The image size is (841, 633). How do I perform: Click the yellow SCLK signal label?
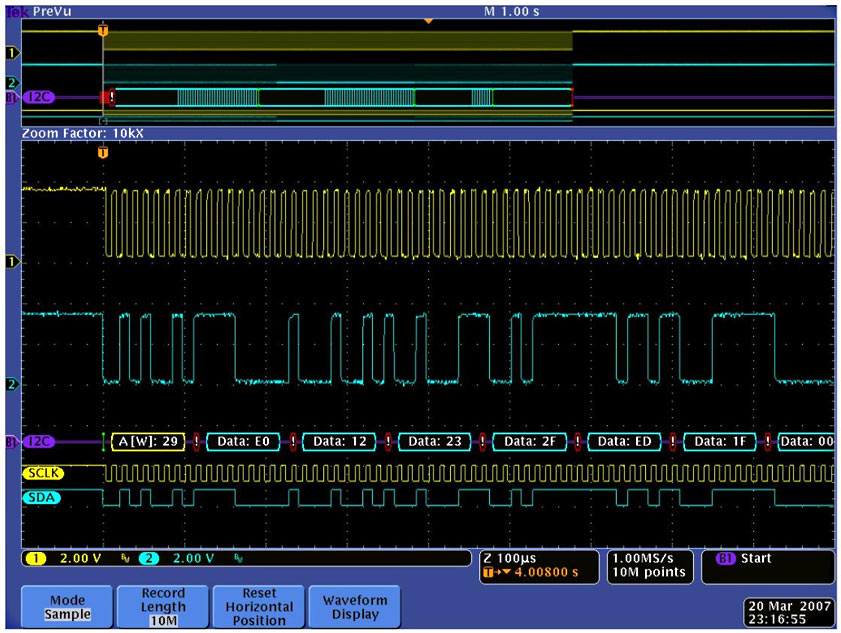[45, 472]
